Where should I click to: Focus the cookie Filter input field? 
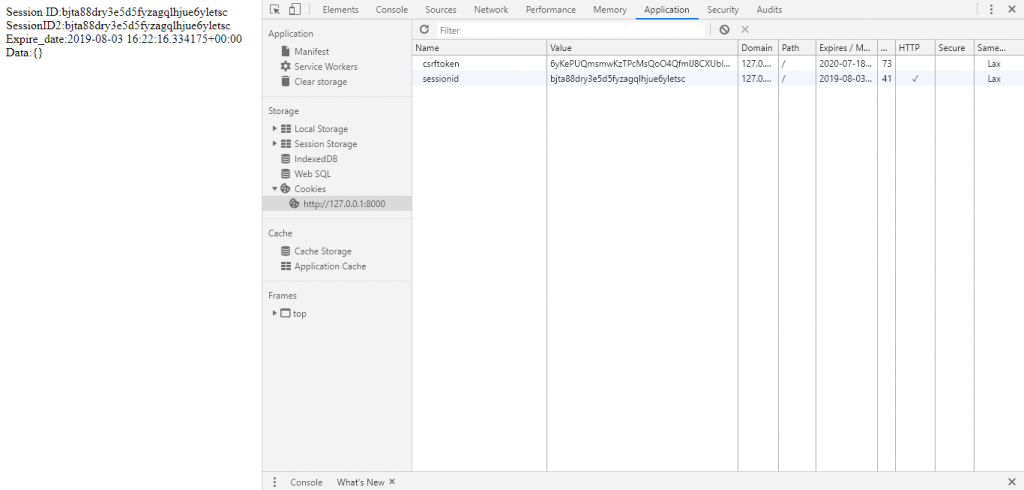pyautogui.click(x=571, y=30)
